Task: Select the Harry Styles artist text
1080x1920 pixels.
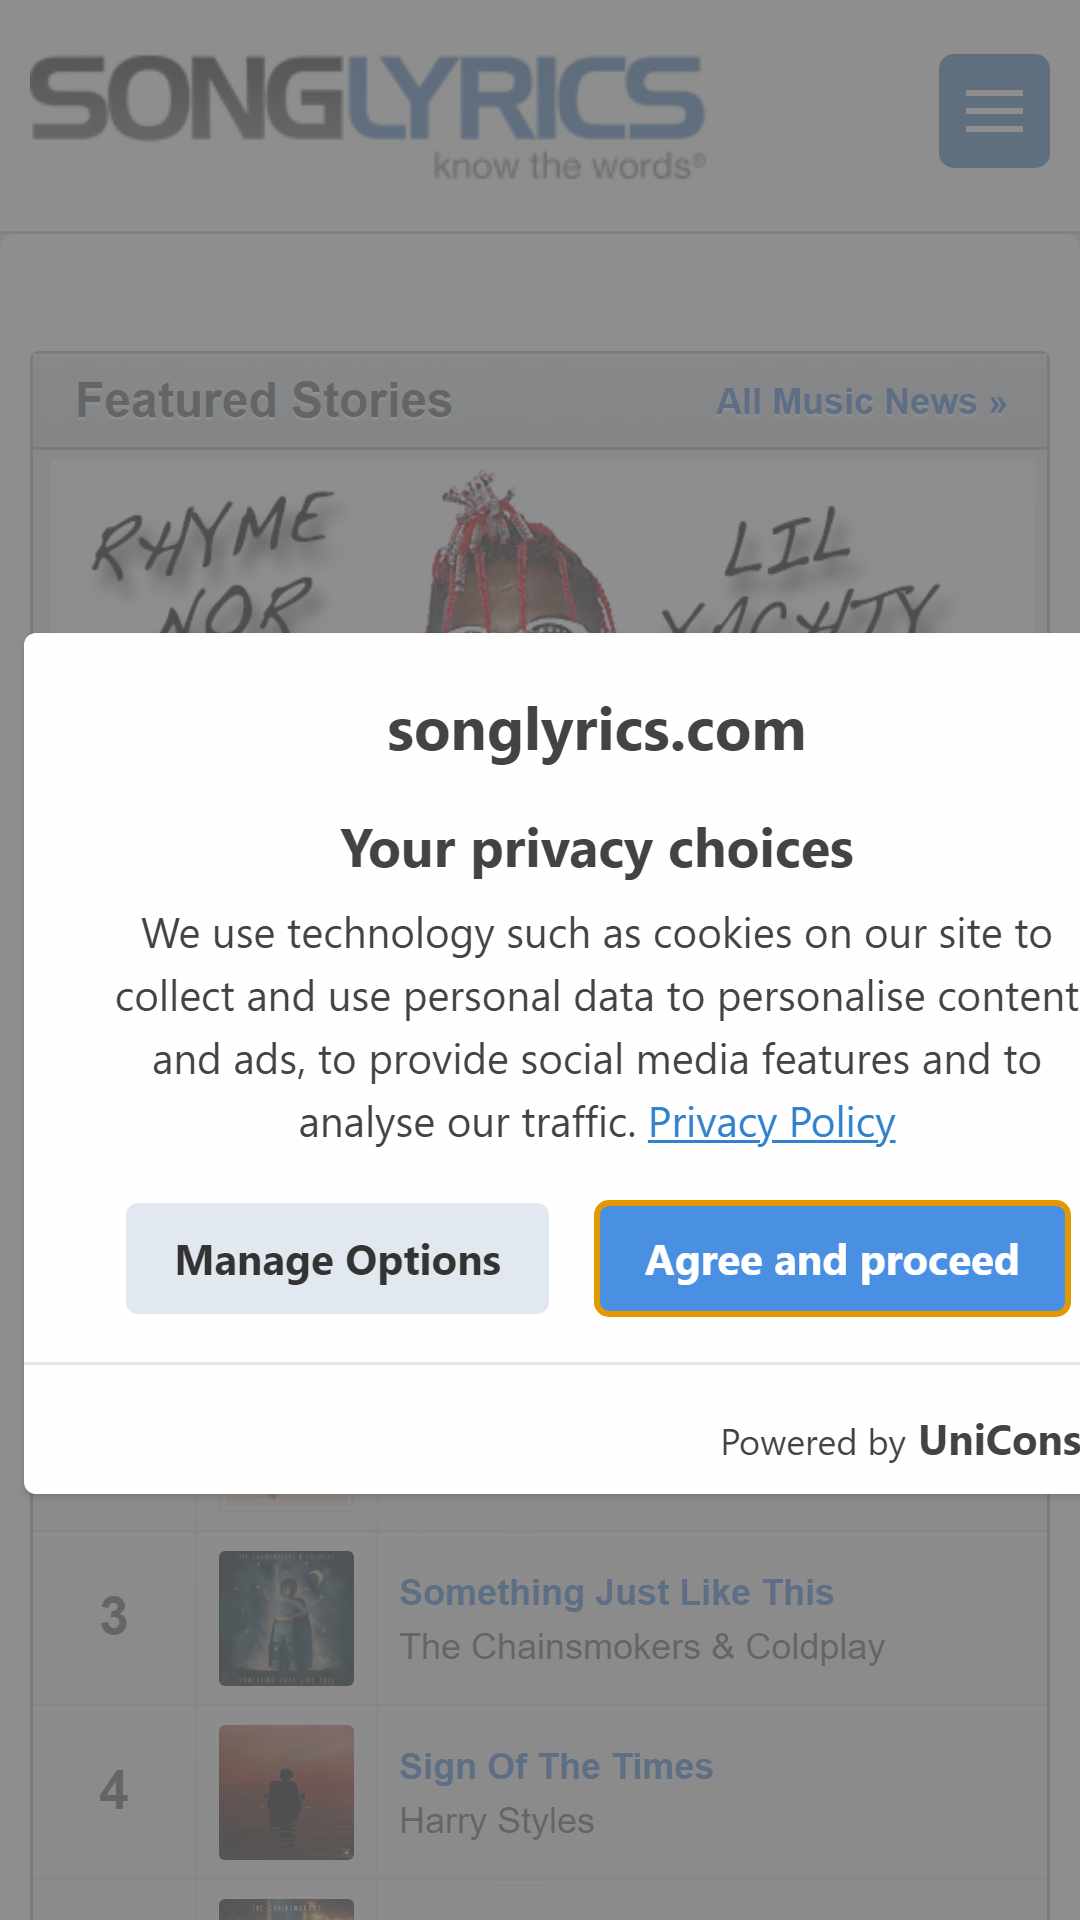Action: point(497,1821)
